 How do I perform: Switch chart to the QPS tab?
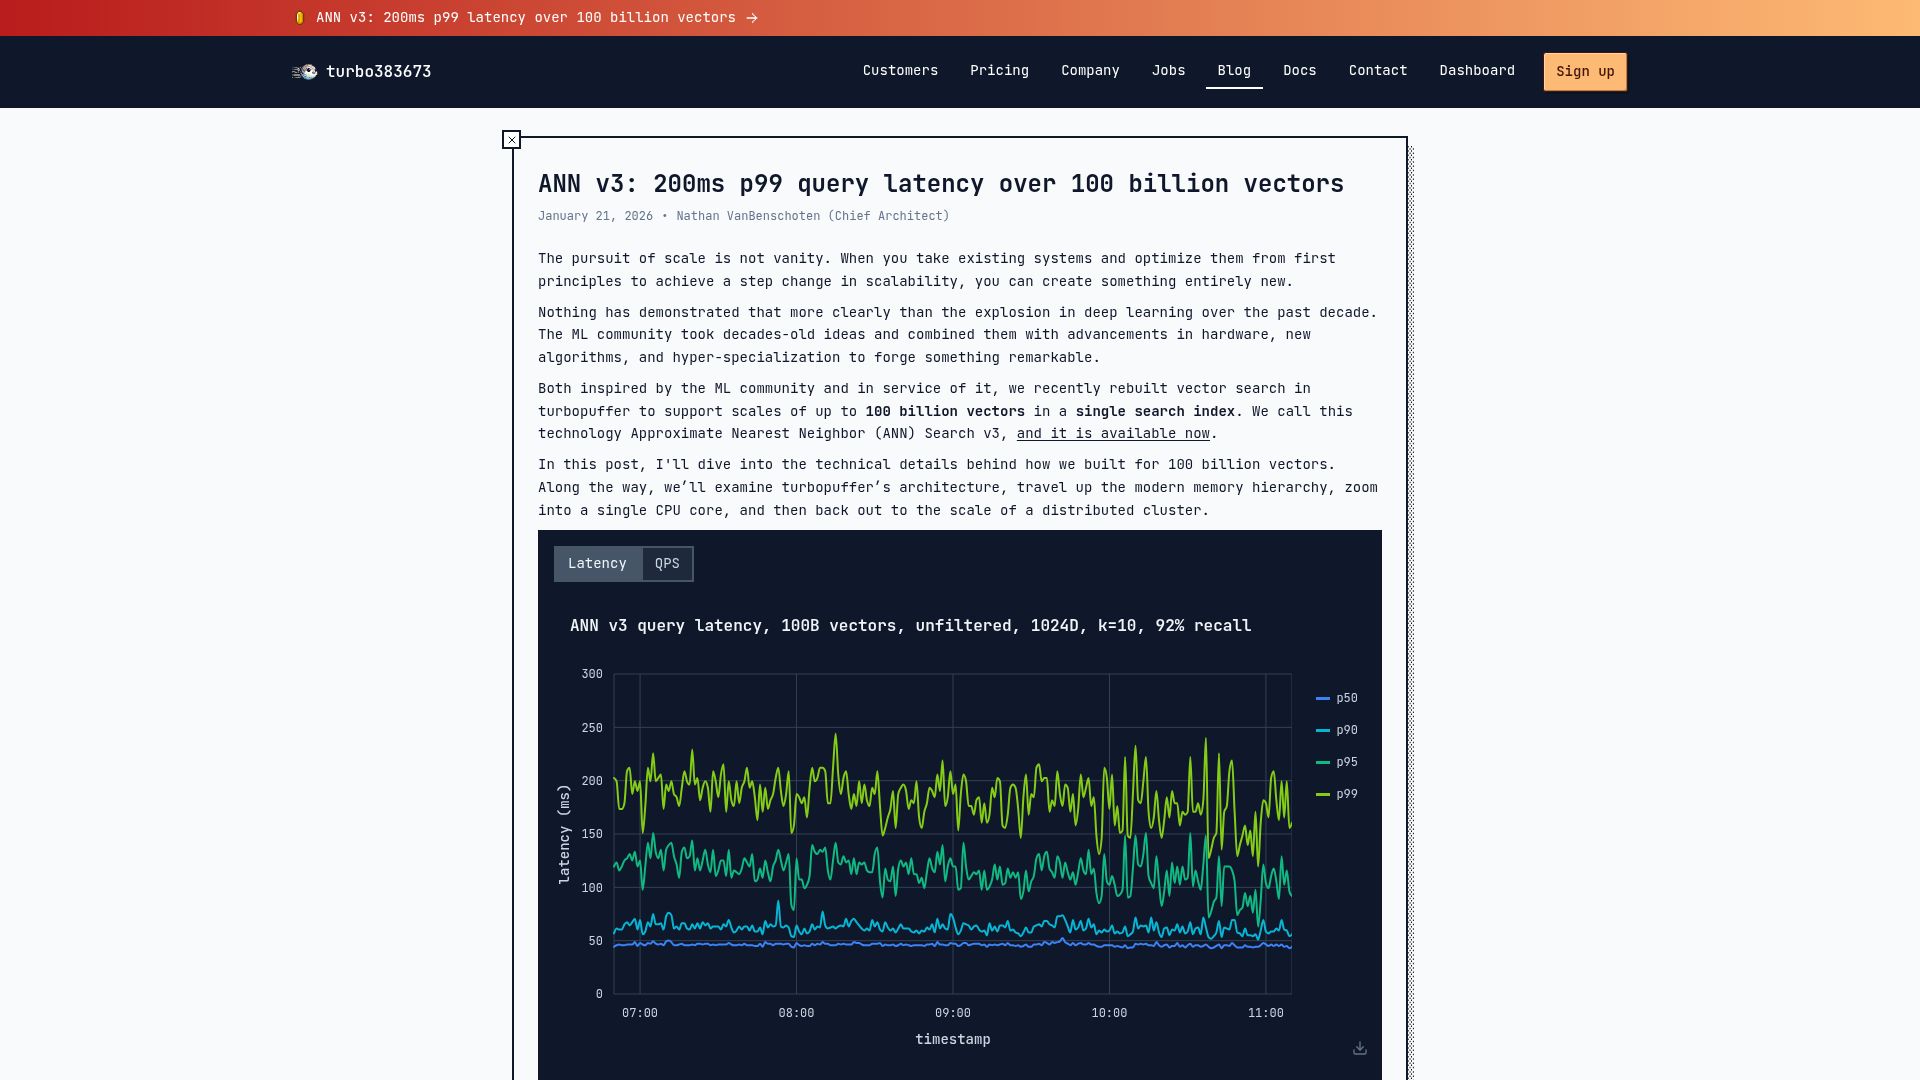tap(667, 564)
